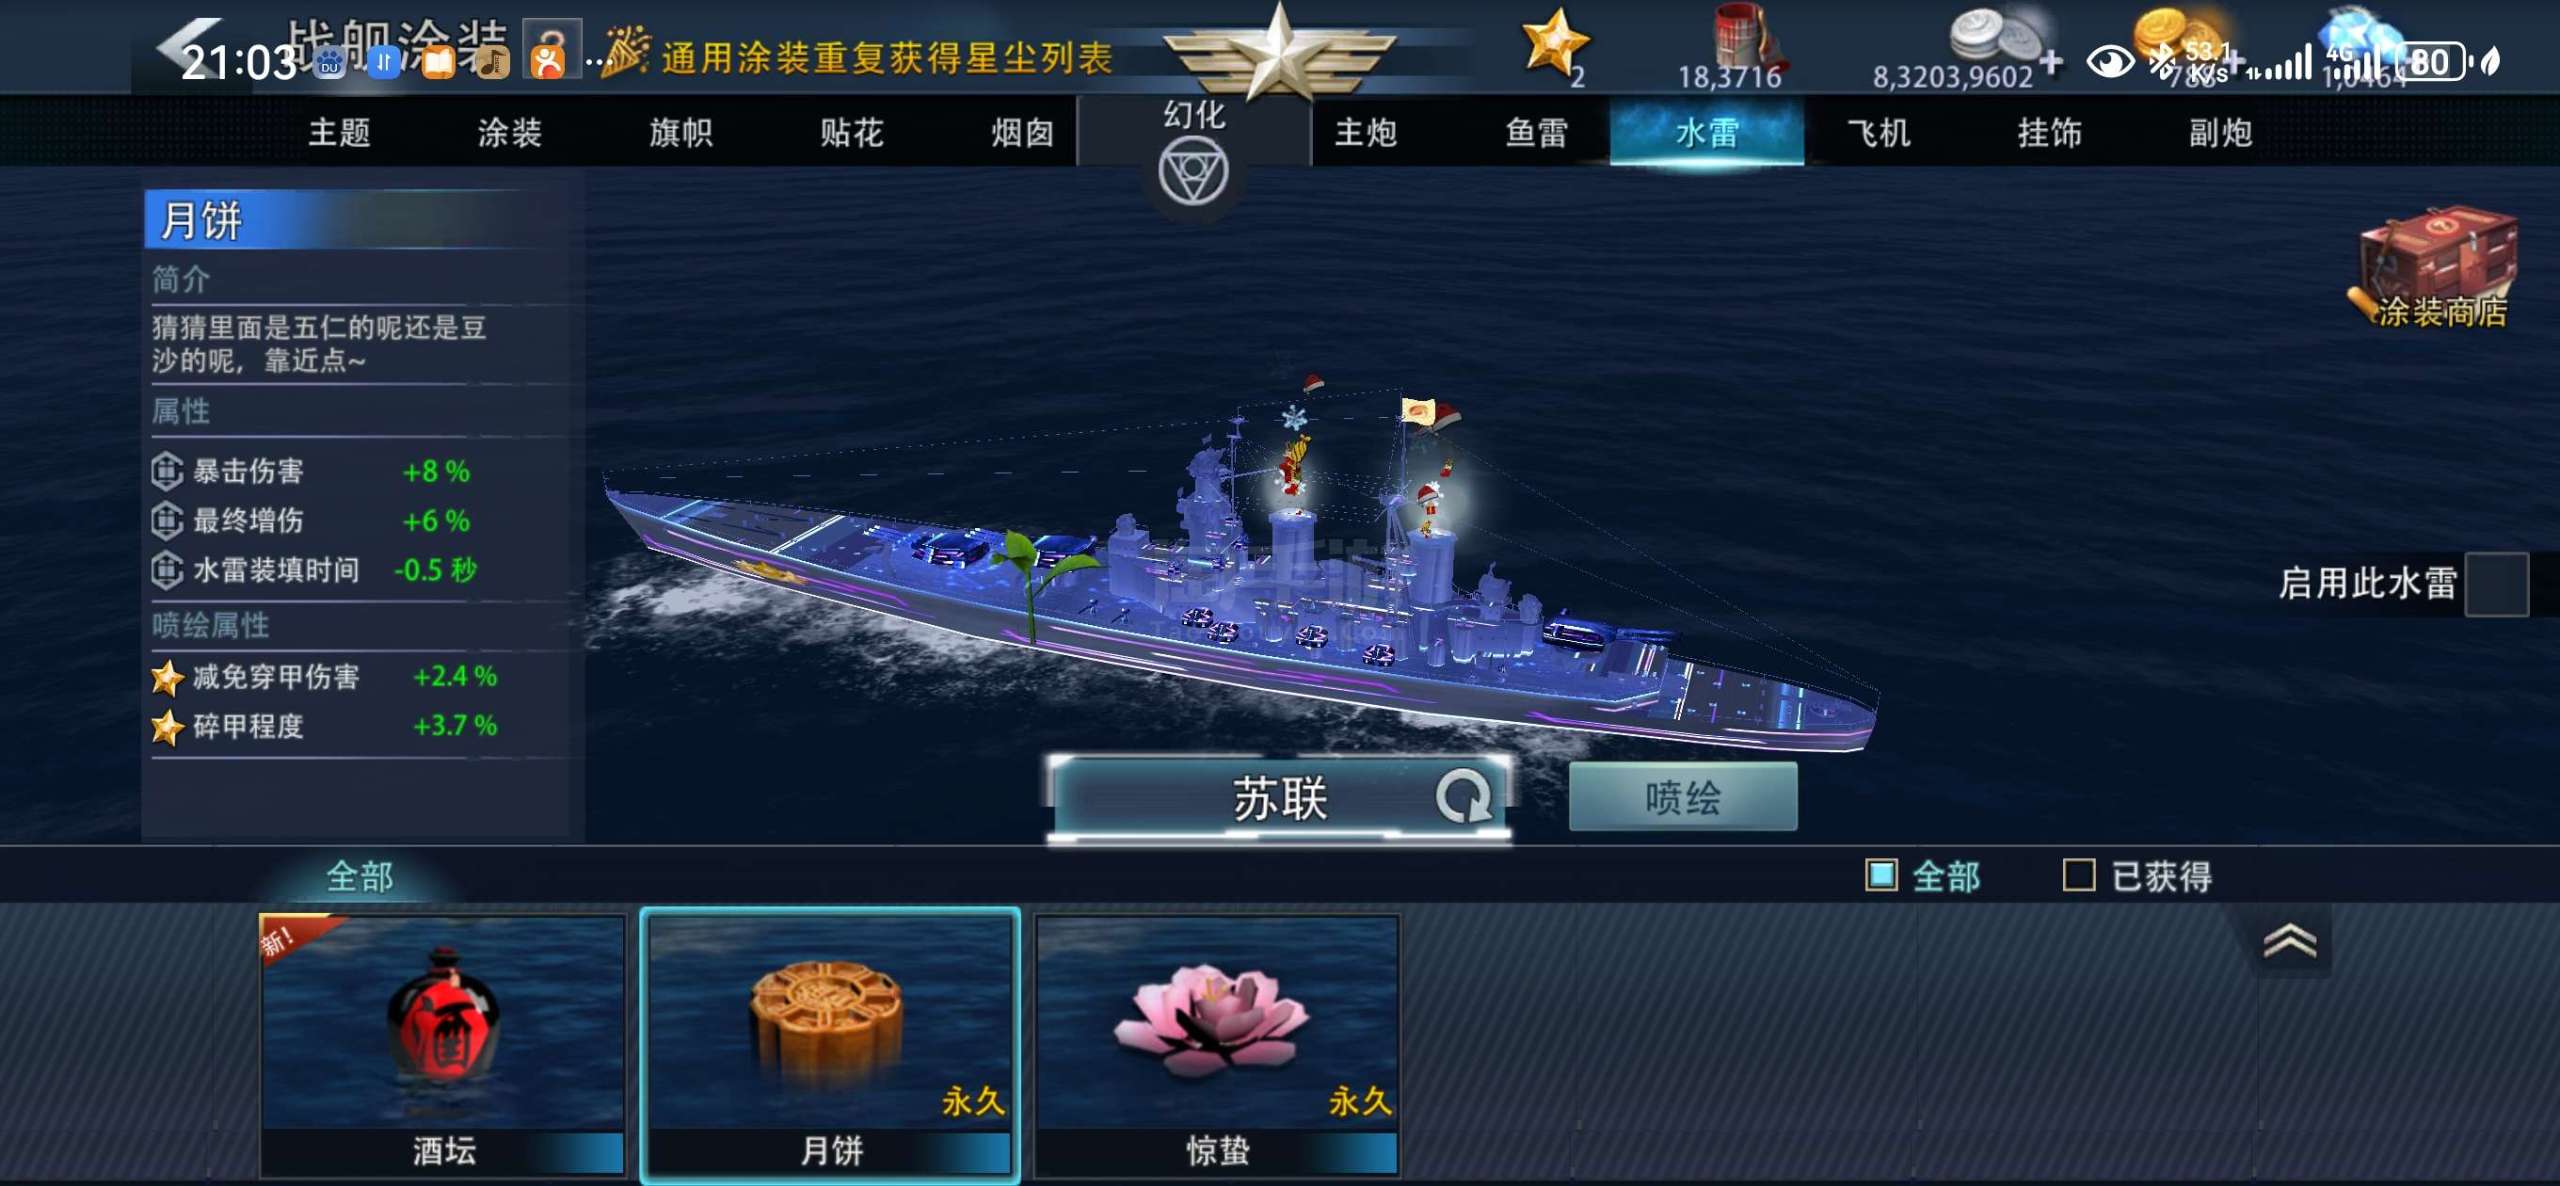Enable the 启用此水雷 checkbox
The width and height of the screenshot is (2560, 1186).
point(2497,584)
